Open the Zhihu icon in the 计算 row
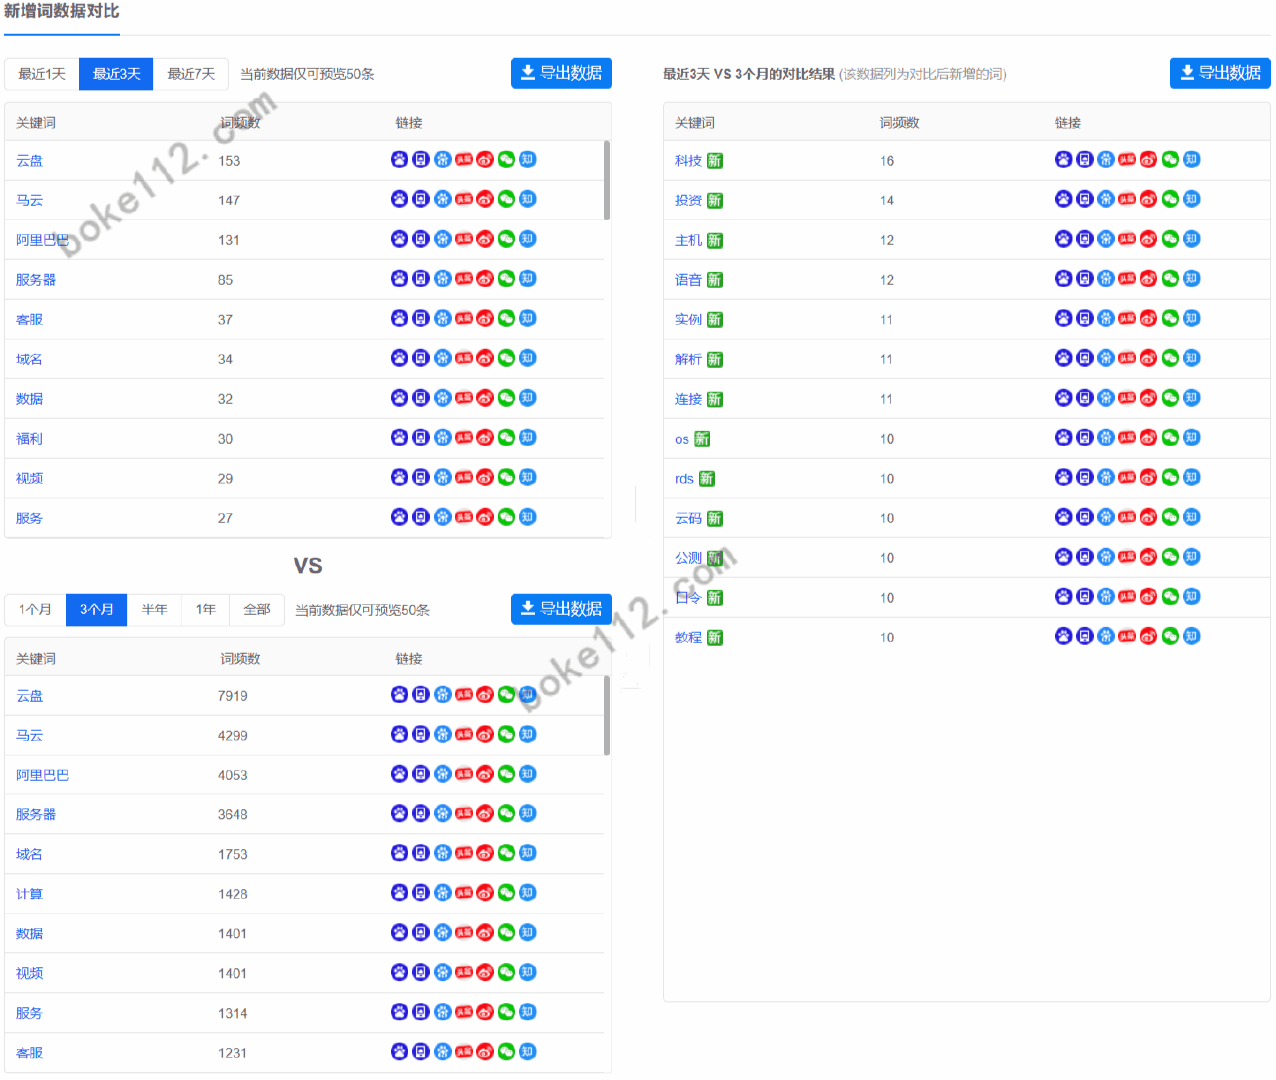The image size is (1276, 1080). (528, 893)
